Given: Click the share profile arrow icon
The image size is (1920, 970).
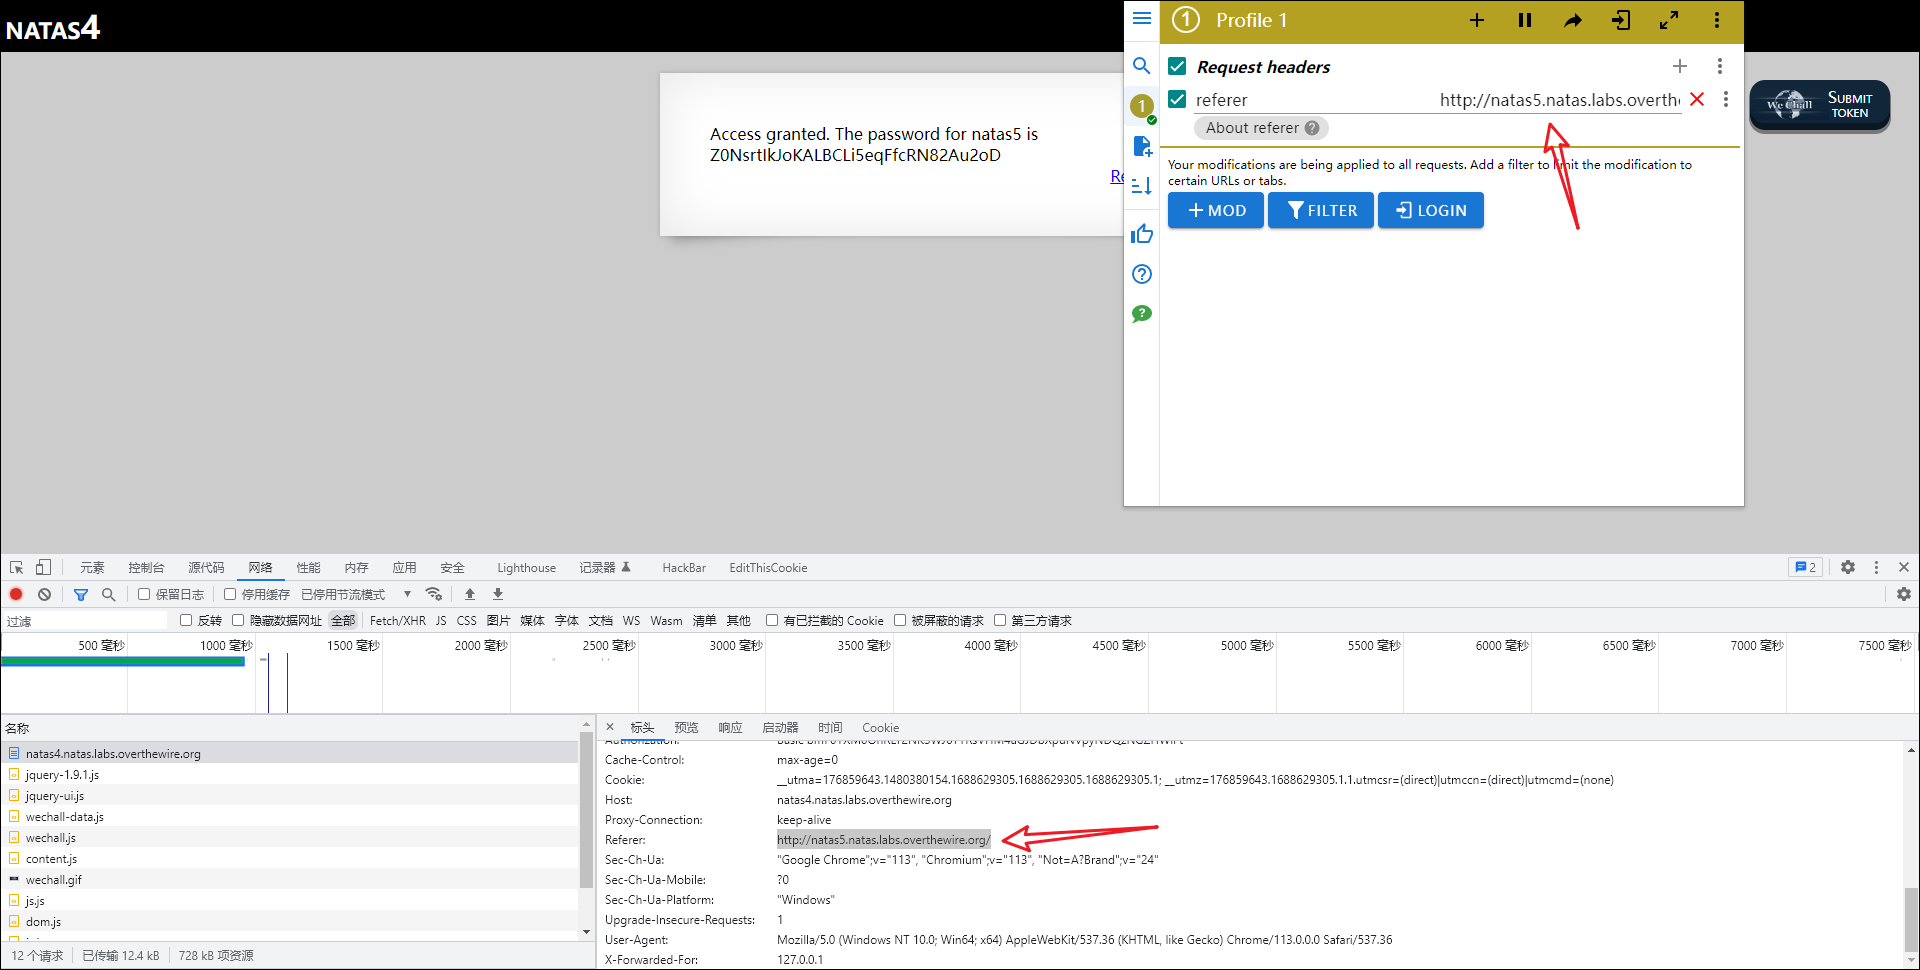Looking at the screenshot, I should [x=1573, y=20].
